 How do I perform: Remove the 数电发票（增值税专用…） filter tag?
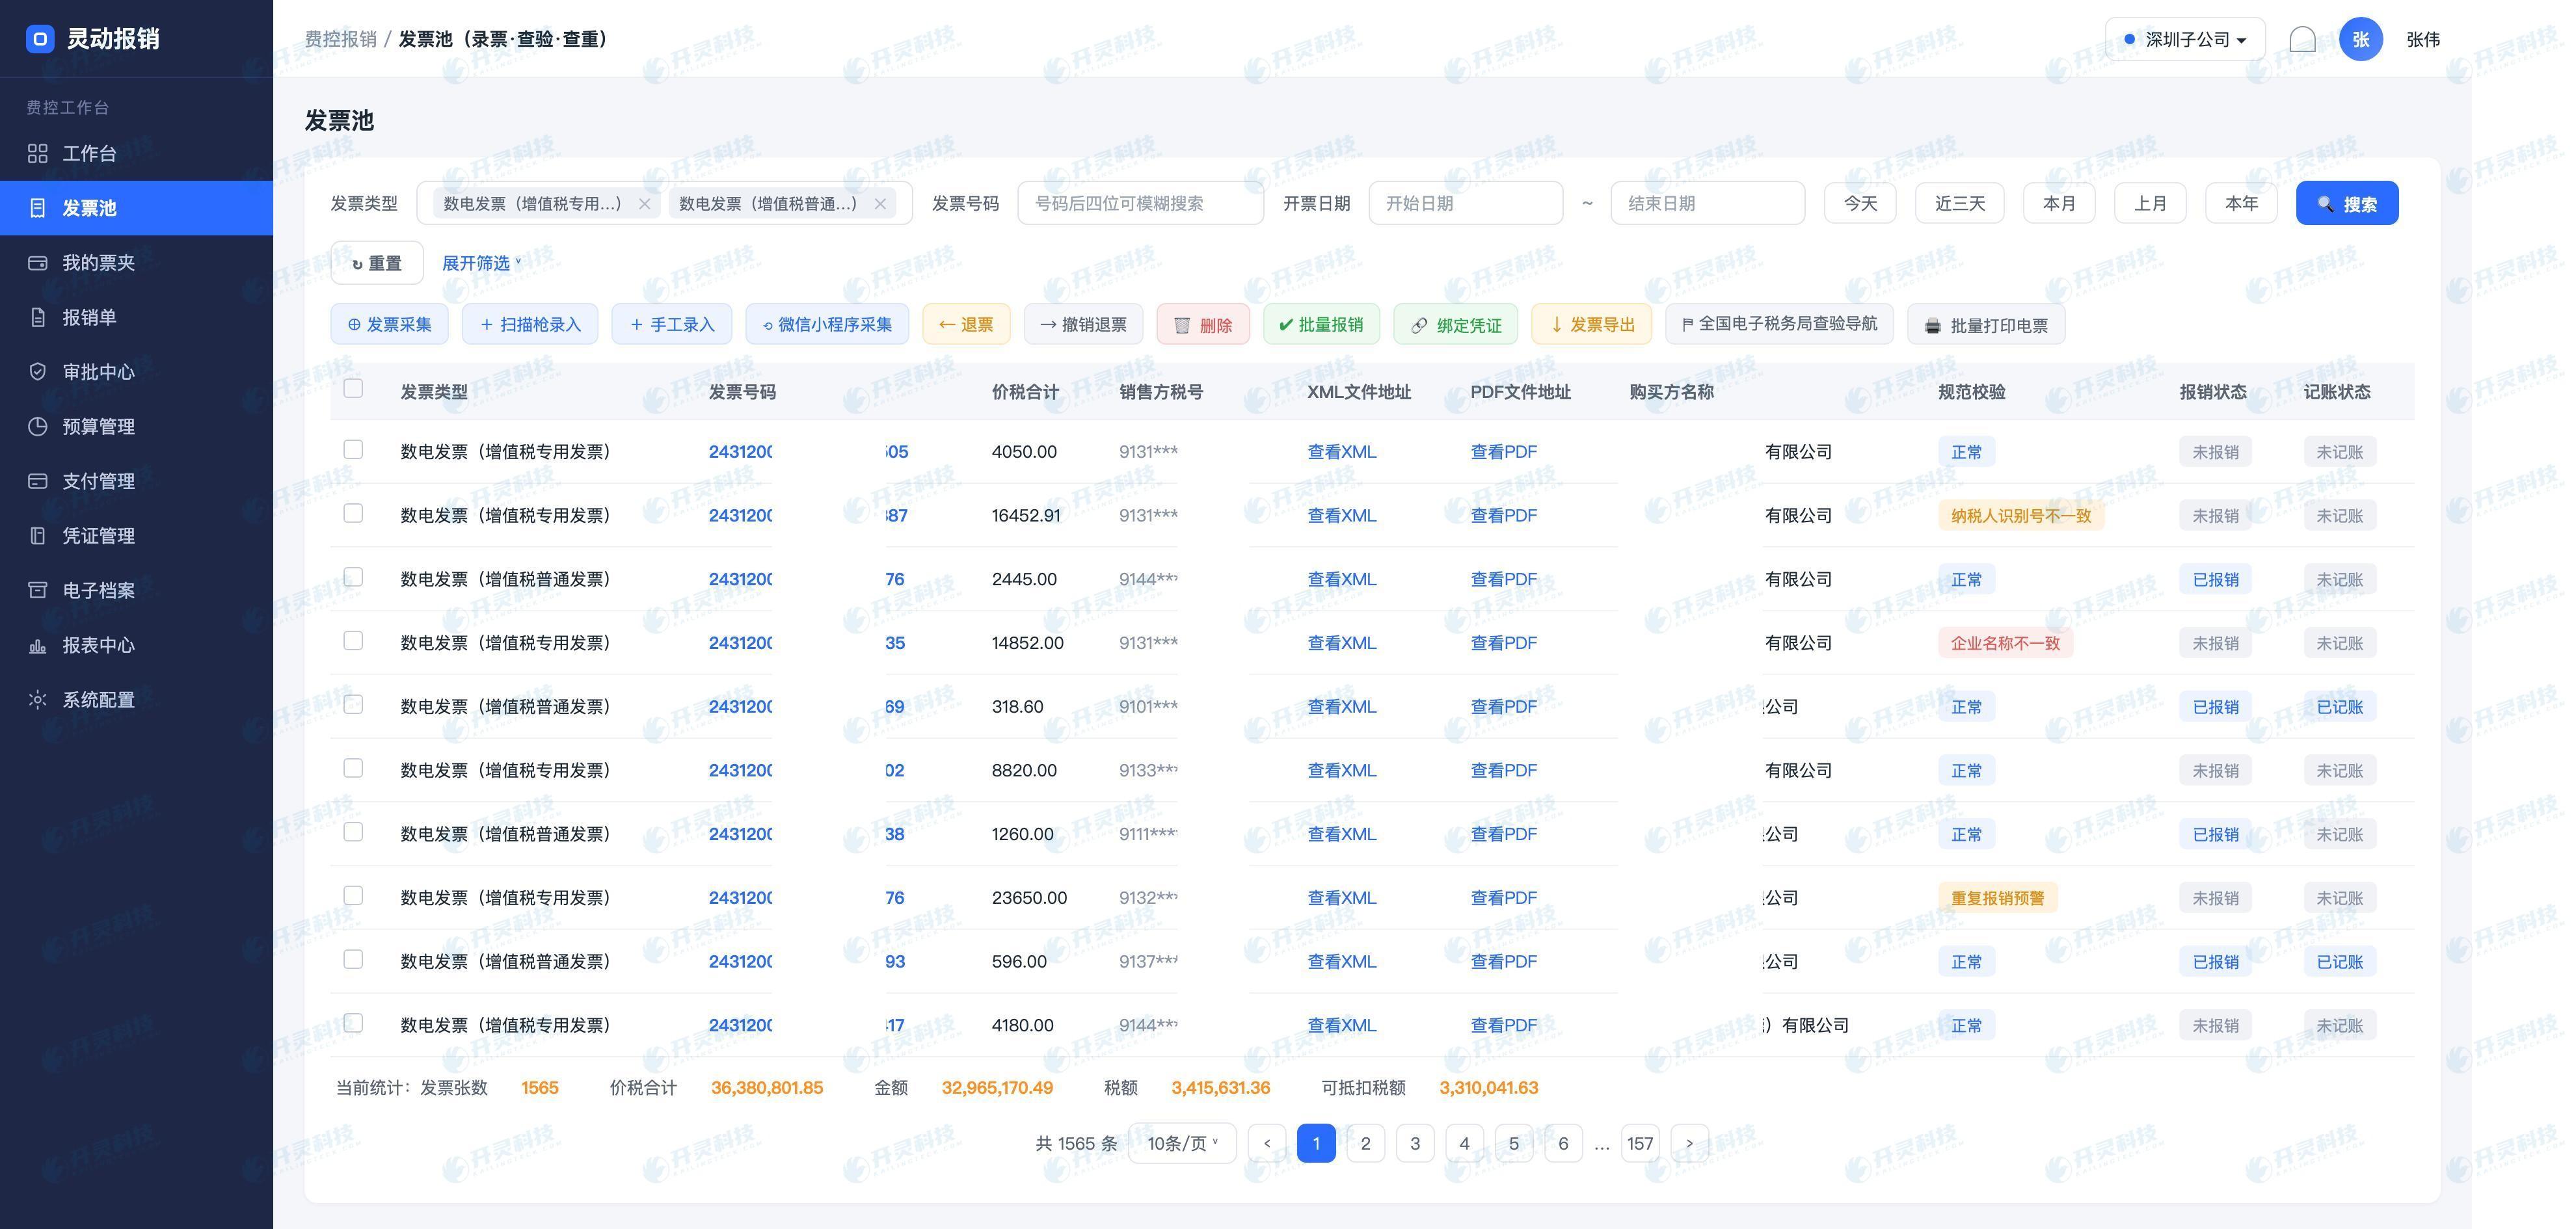click(644, 204)
